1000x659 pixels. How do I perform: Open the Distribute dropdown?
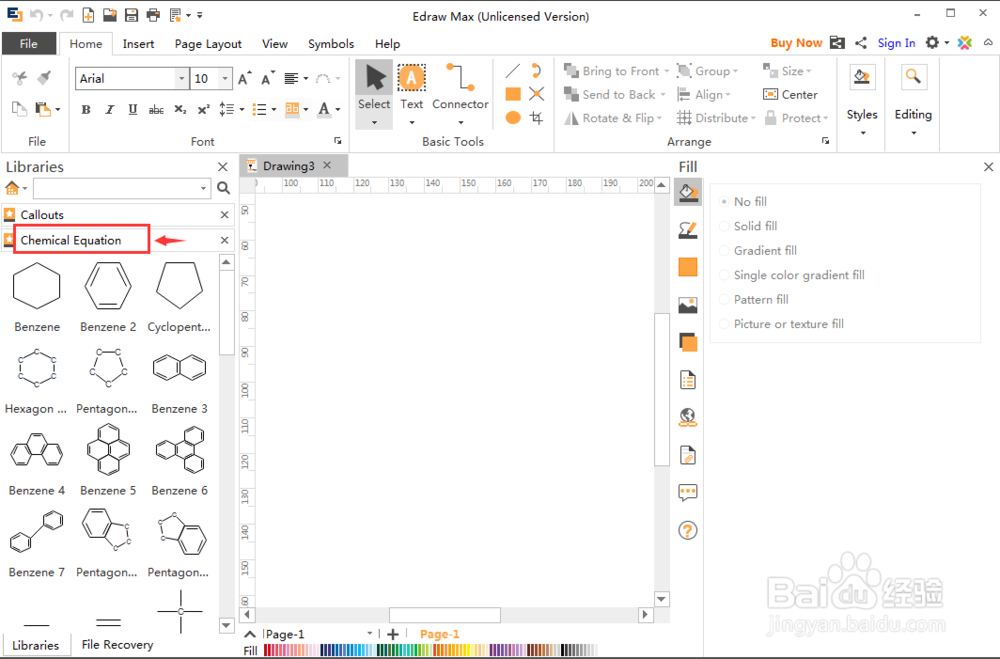716,118
